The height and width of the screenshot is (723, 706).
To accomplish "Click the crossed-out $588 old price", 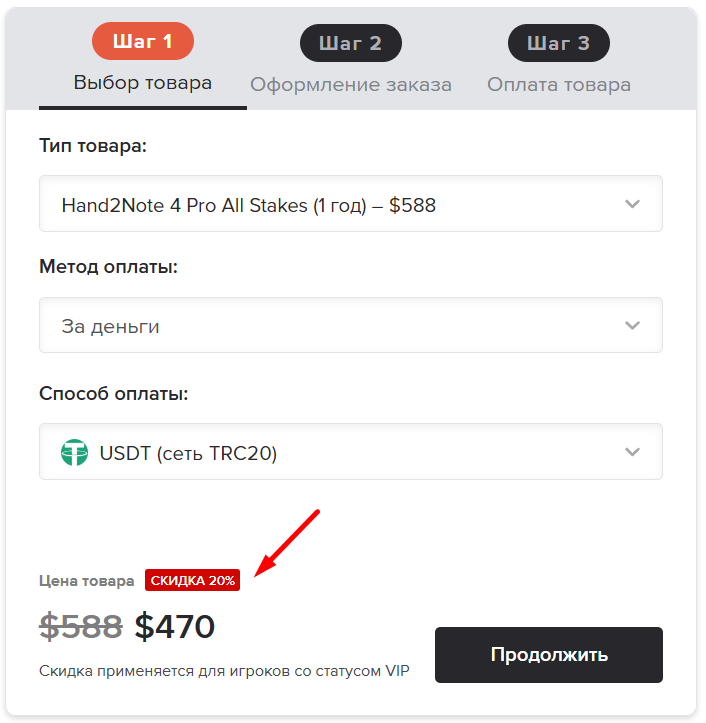I will tap(81, 626).
